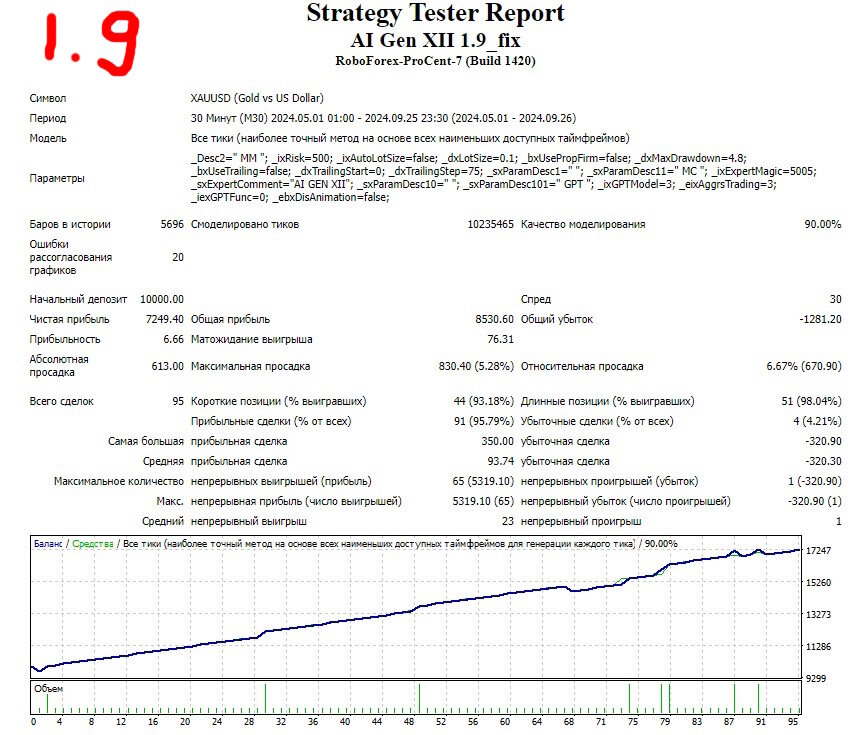Screen dimensions: 857x735
Task: Click the x-axis tick label 95
Action: click(x=793, y=722)
